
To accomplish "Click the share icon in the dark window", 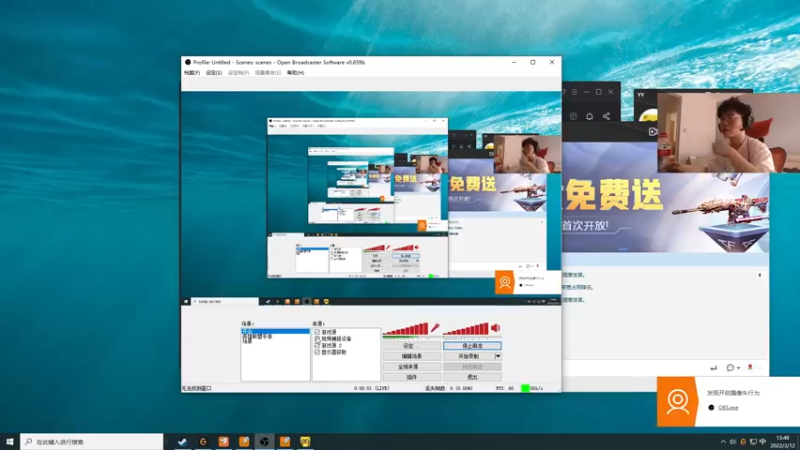I will click(606, 116).
